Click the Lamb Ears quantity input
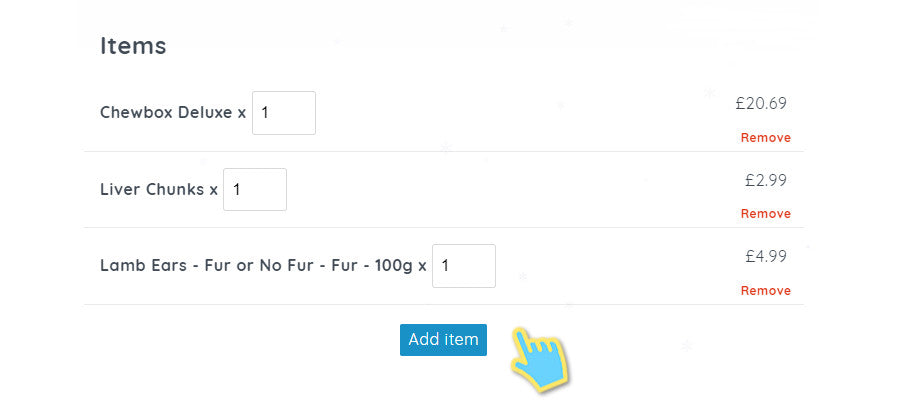Image resolution: width=911 pixels, height=403 pixels. [464, 266]
